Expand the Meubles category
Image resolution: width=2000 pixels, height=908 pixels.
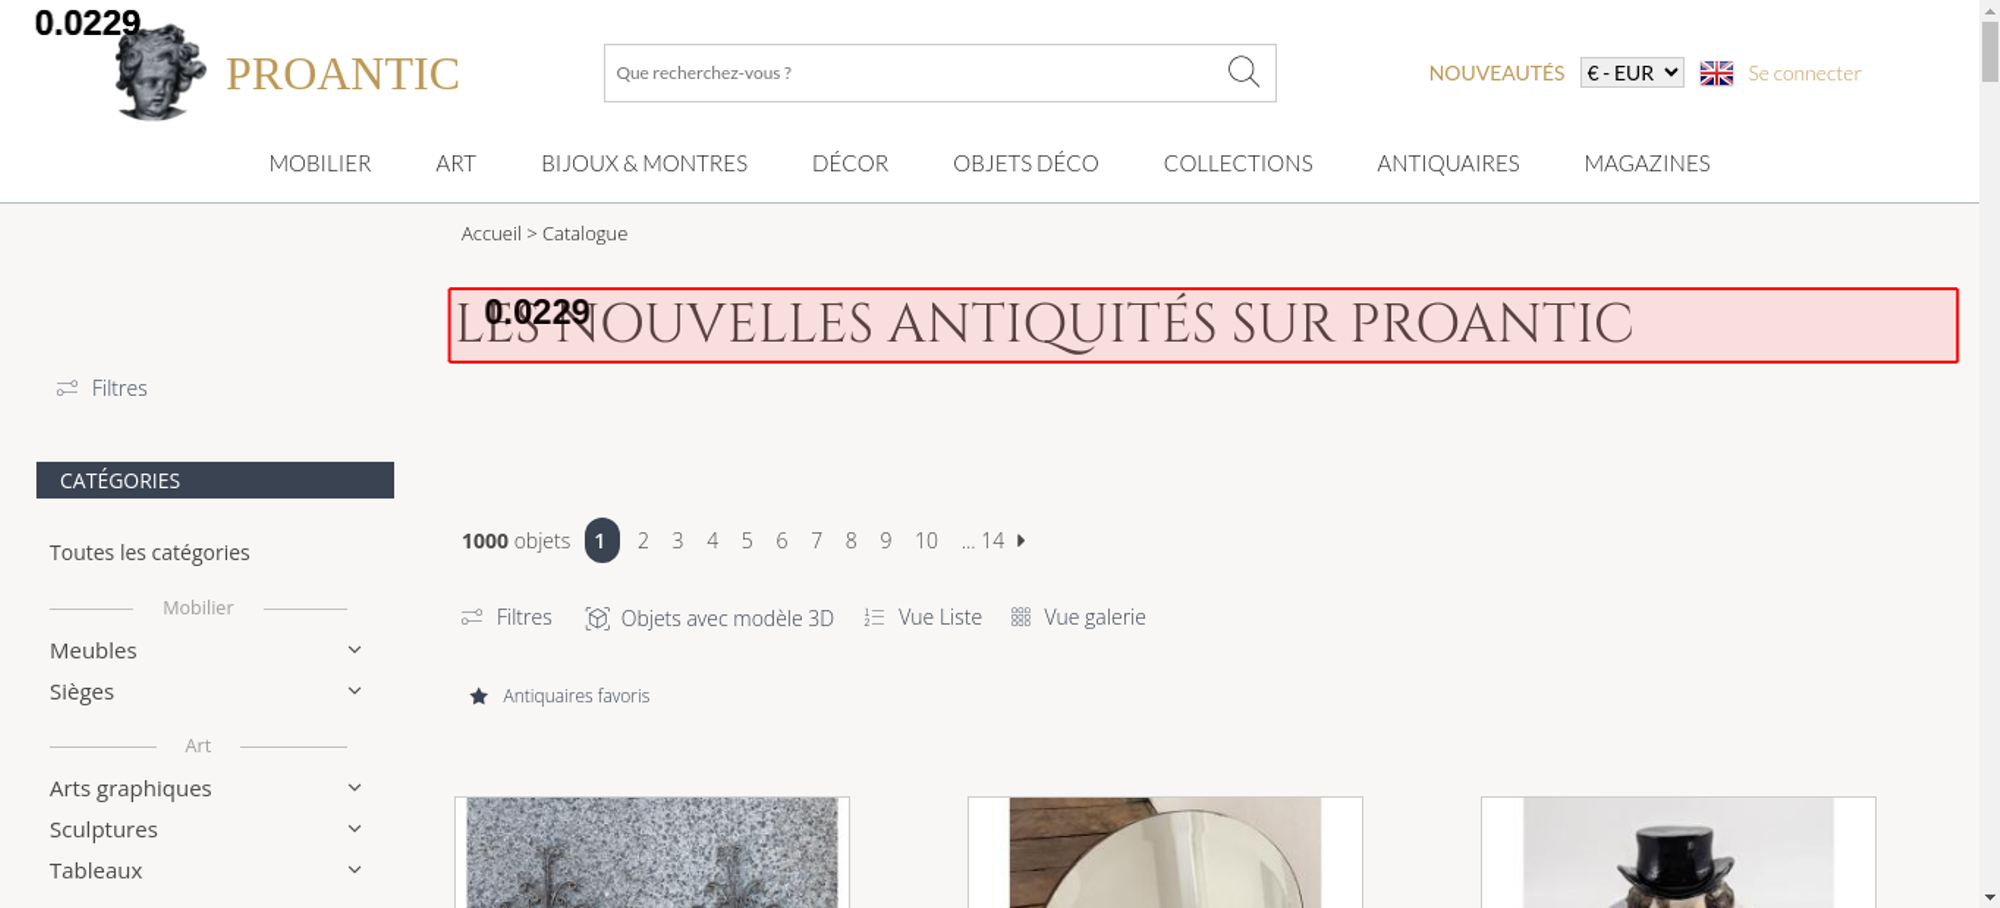pos(354,650)
